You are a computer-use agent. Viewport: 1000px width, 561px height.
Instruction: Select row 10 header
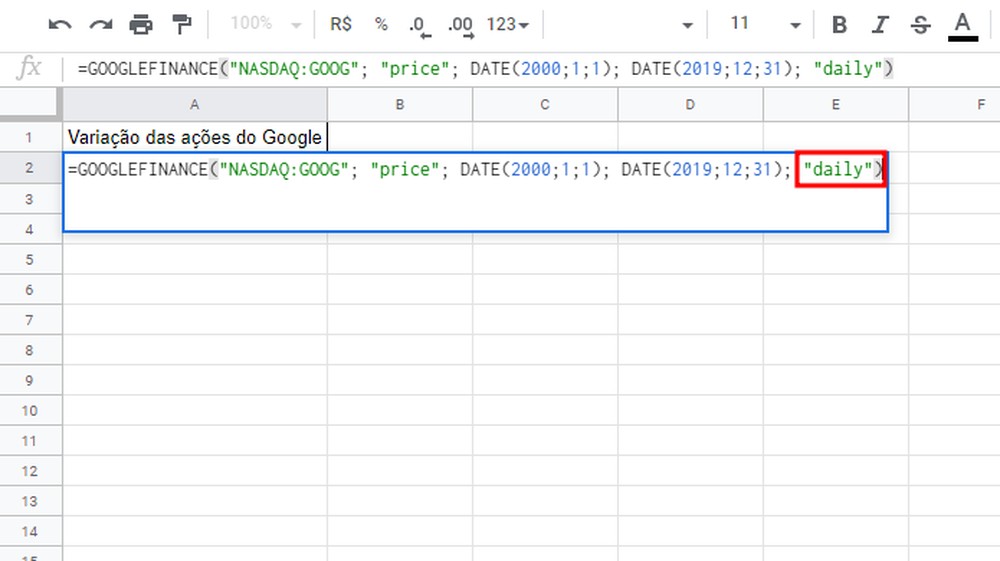29,411
